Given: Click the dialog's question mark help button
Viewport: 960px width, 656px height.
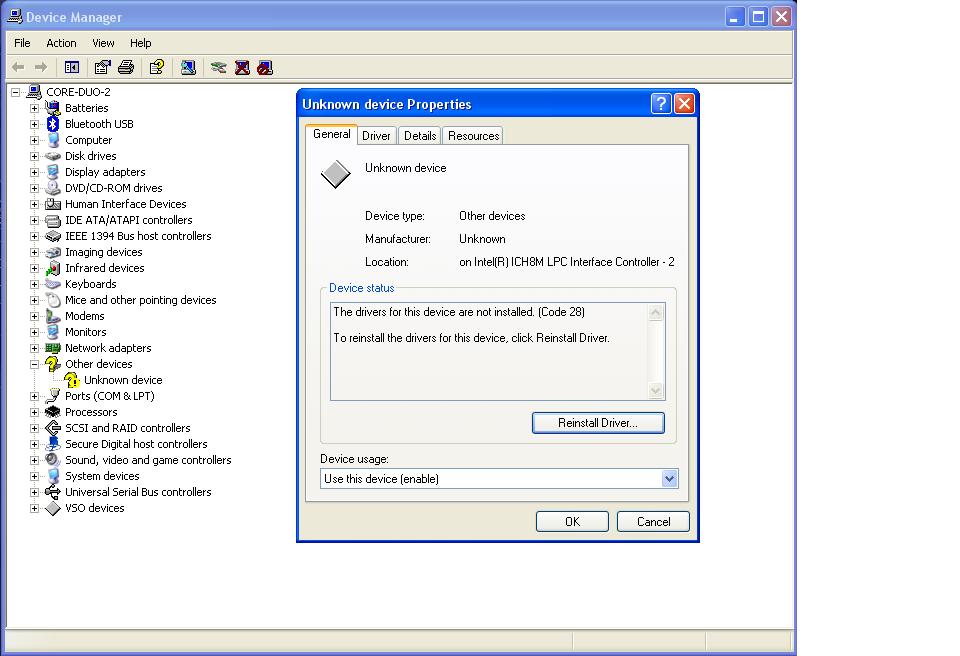Looking at the screenshot, I should point(661,104).
